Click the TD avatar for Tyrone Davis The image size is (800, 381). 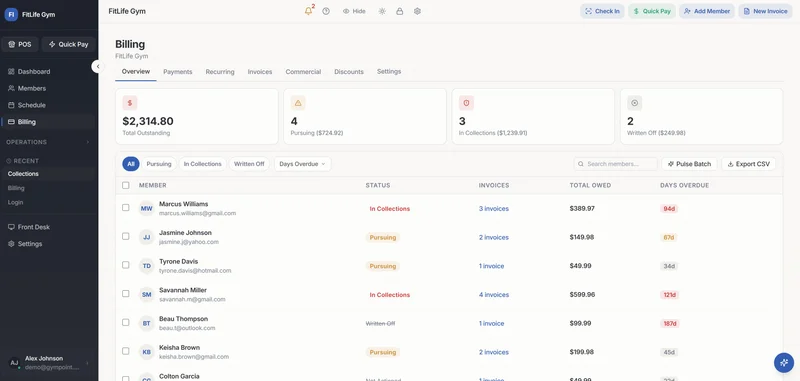pyautogui.click(x=146, y=266)
